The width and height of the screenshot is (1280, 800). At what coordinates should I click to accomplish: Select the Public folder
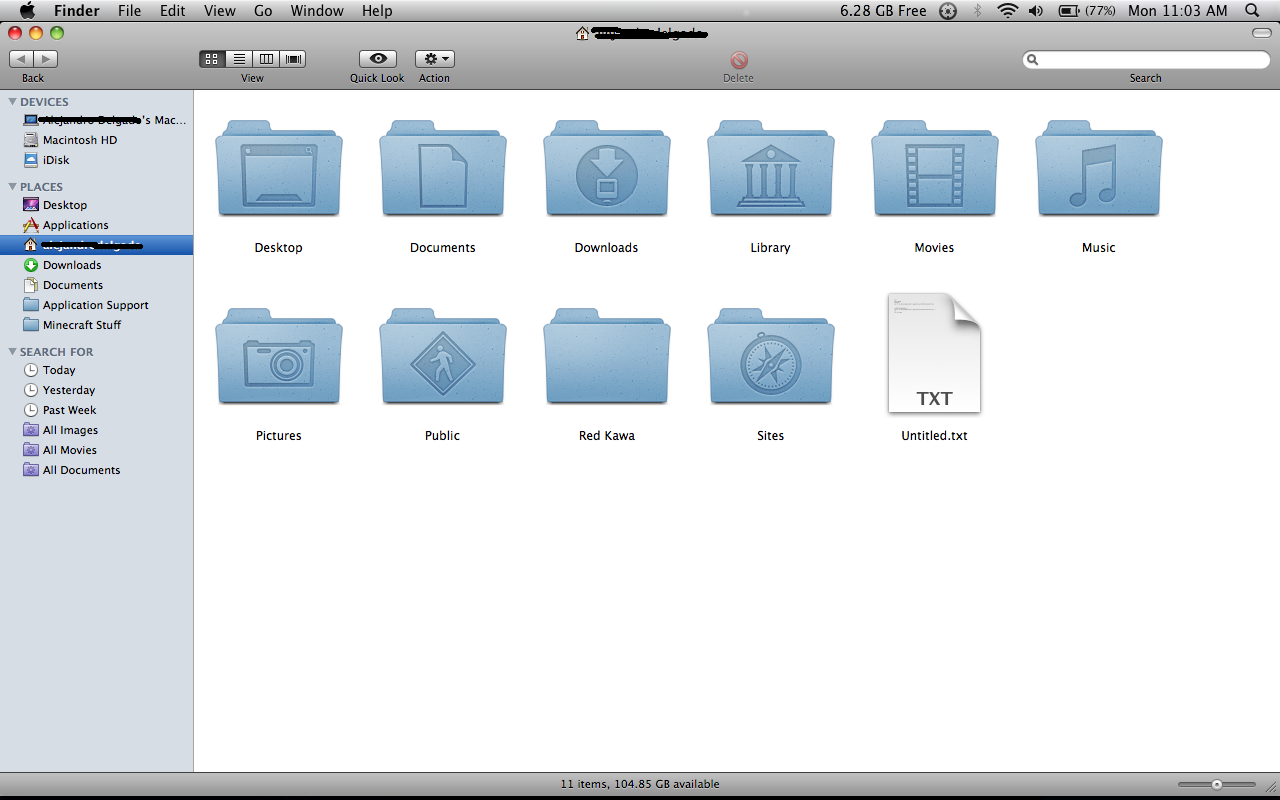click(x=443, y=356)
